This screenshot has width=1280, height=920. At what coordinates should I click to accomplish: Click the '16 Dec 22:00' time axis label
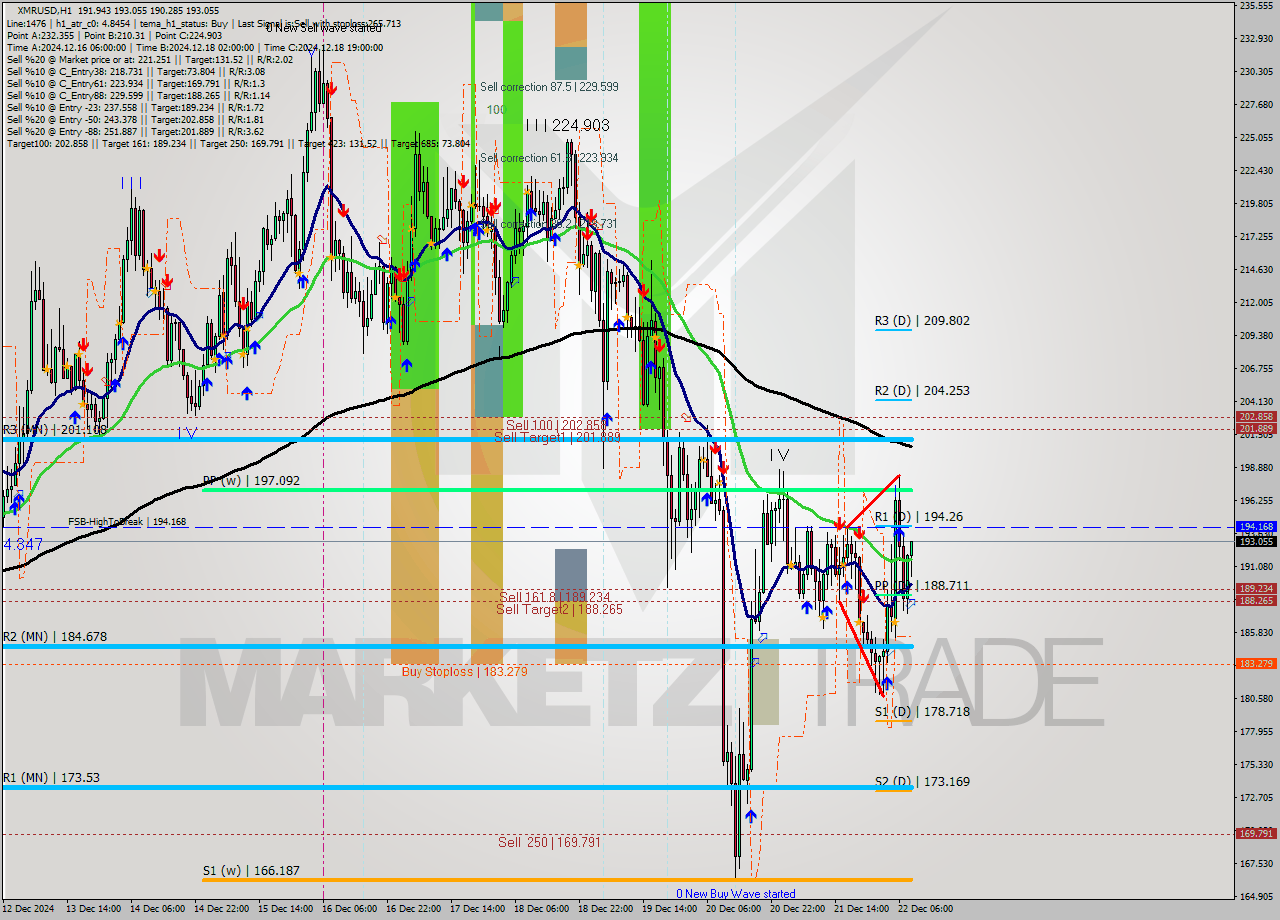click(413, 909)
